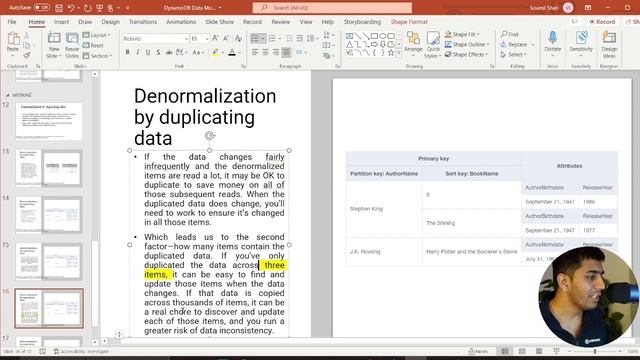
Task: Switch to the Shape Format tab
Action: [x=409, y=22]
